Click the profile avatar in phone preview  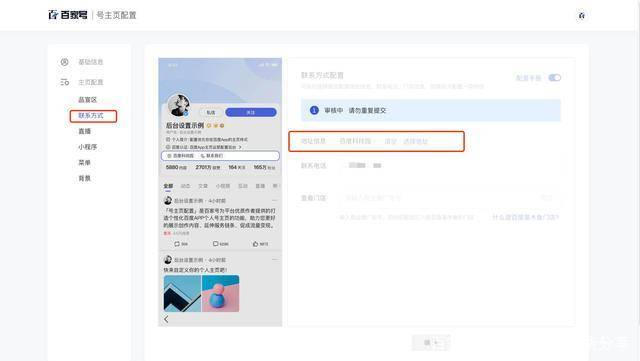179,105
